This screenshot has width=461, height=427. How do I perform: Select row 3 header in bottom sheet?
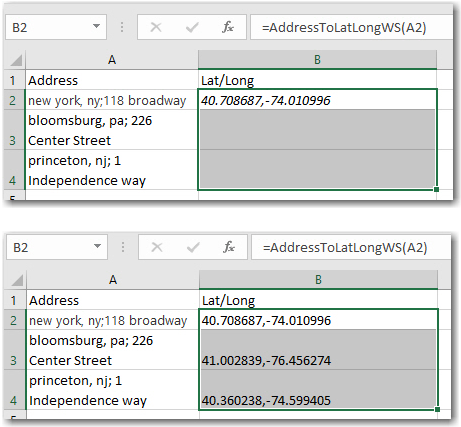14,350
